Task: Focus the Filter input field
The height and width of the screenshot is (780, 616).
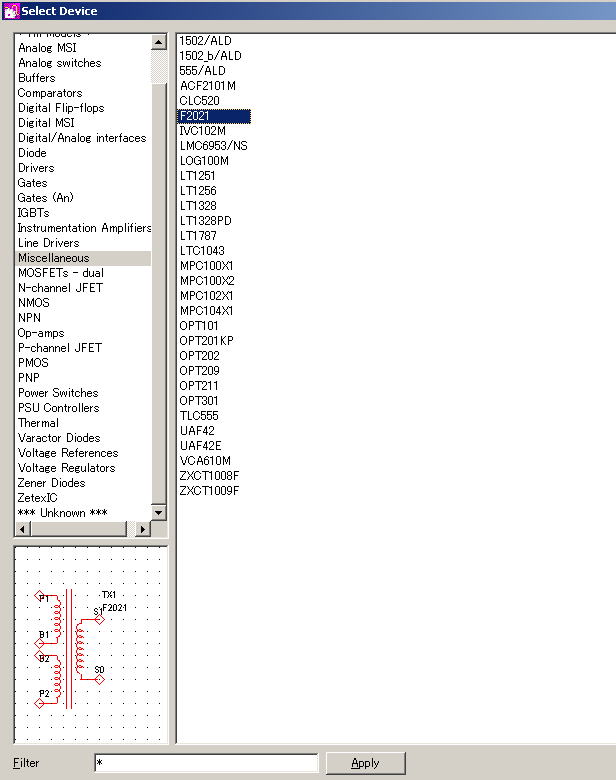Action: [206, 763]
